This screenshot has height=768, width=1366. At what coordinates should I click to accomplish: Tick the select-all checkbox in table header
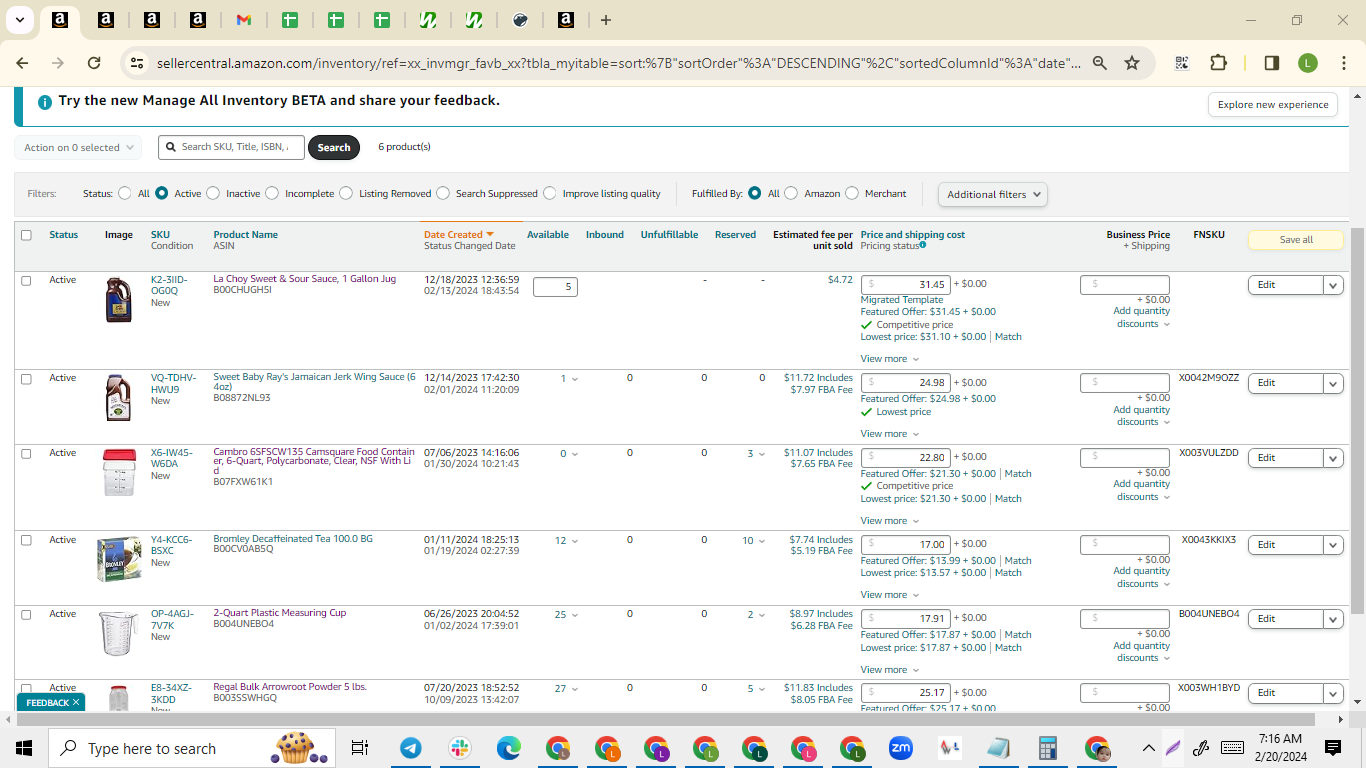[26, 235]
